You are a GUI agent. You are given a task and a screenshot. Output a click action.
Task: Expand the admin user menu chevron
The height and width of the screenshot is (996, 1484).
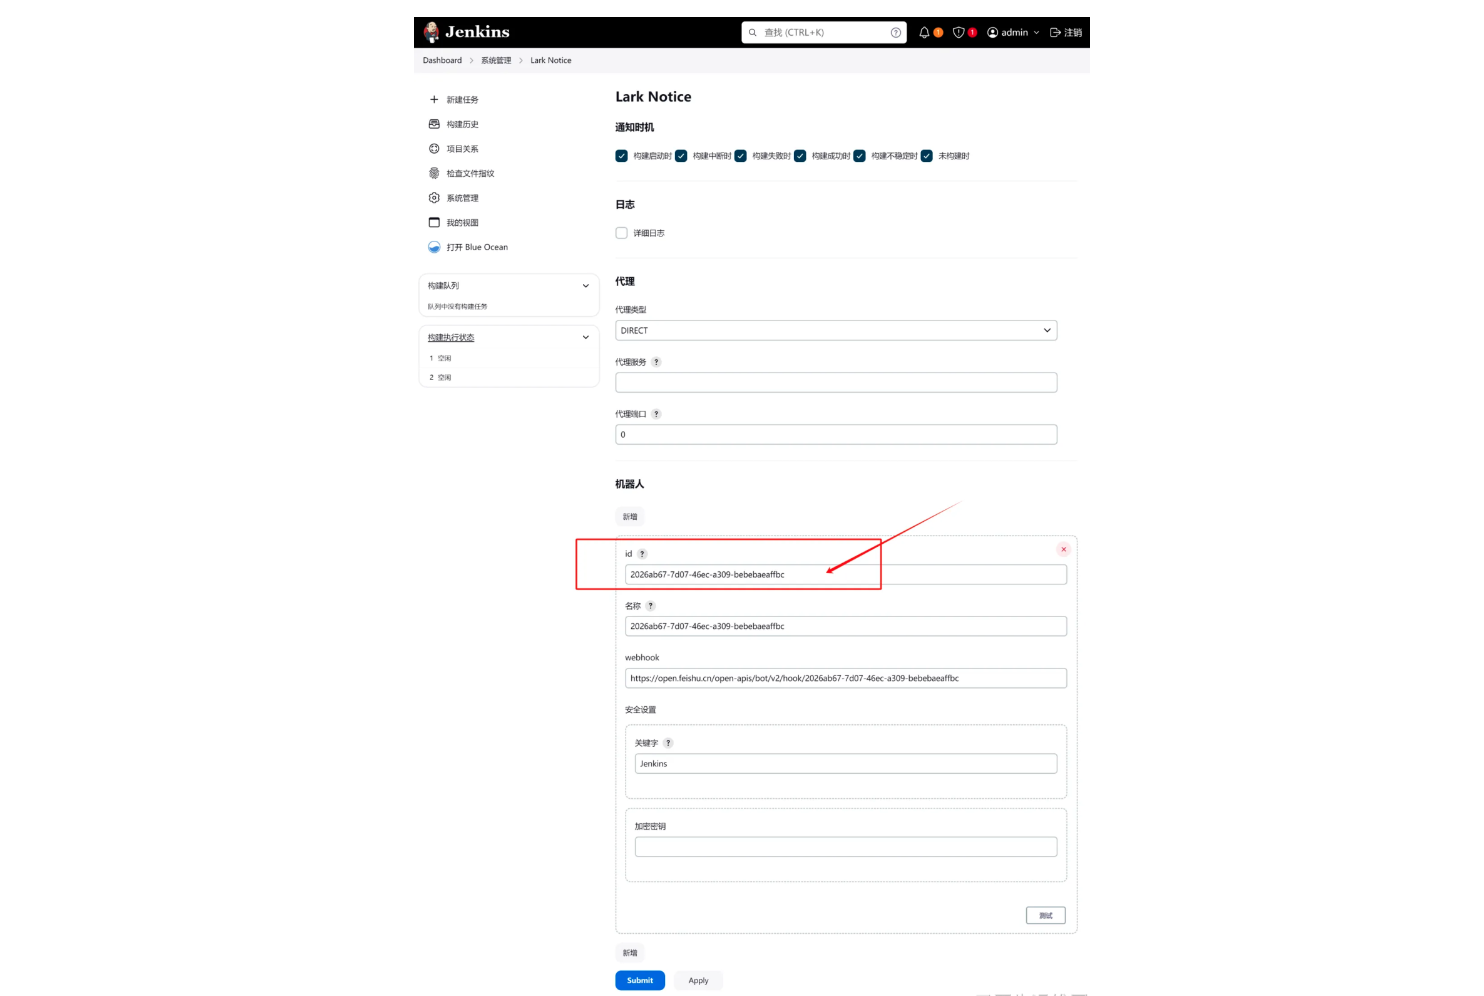click(x=1036, y=32)
